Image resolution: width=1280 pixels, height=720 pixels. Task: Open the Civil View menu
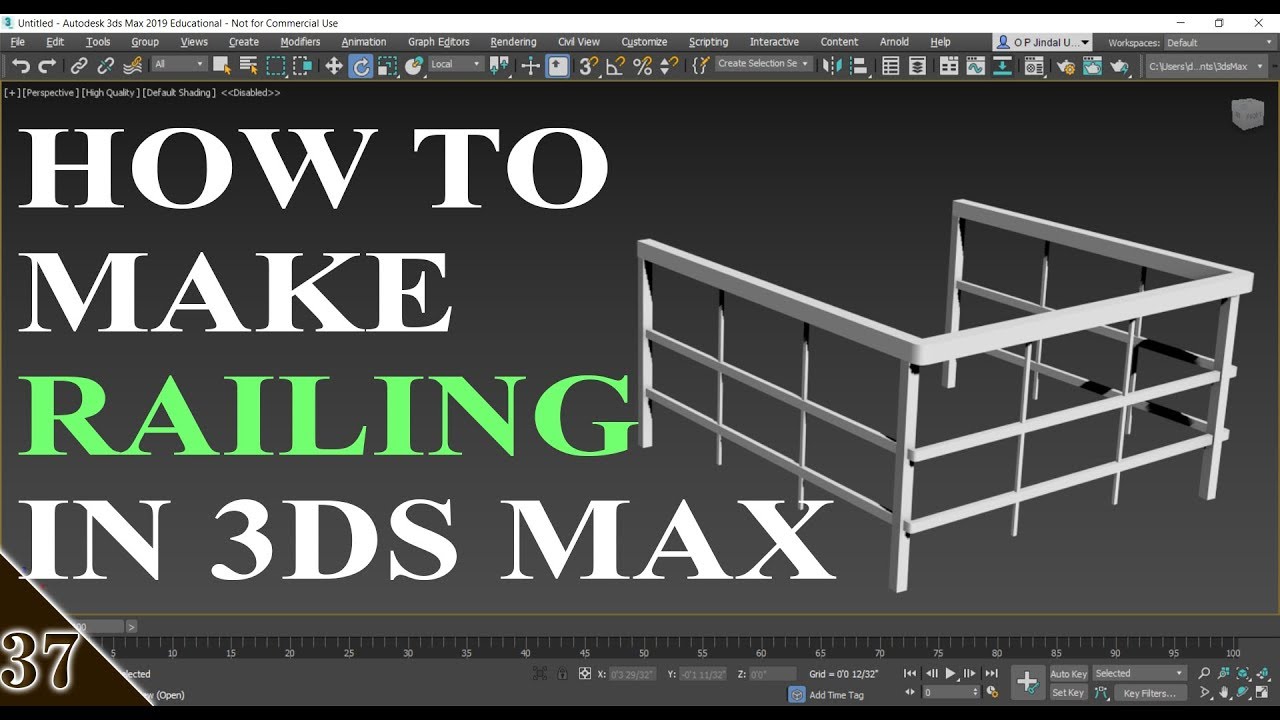[579, 42]
